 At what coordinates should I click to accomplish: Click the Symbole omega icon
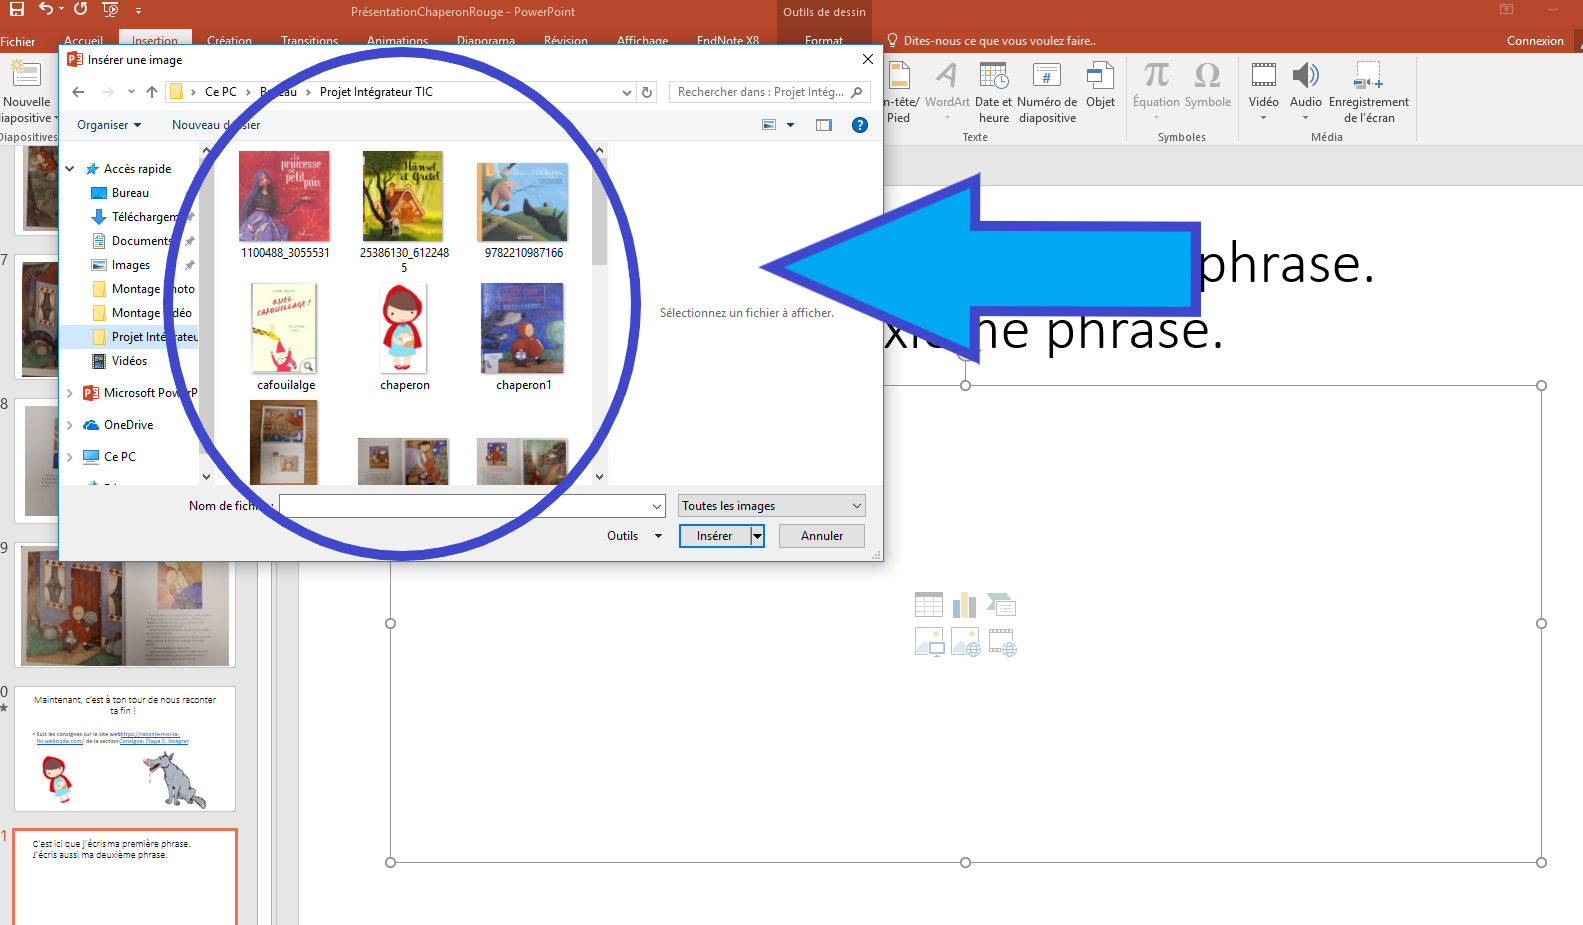click(x=1208, y=85)
